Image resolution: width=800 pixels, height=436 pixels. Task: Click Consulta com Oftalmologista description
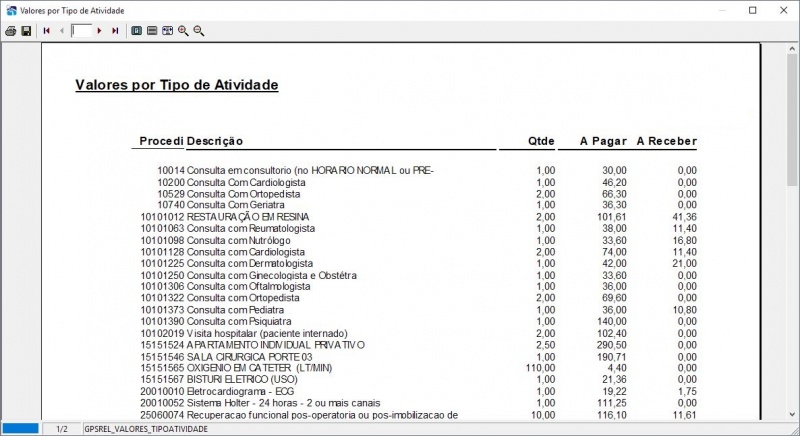248,287
